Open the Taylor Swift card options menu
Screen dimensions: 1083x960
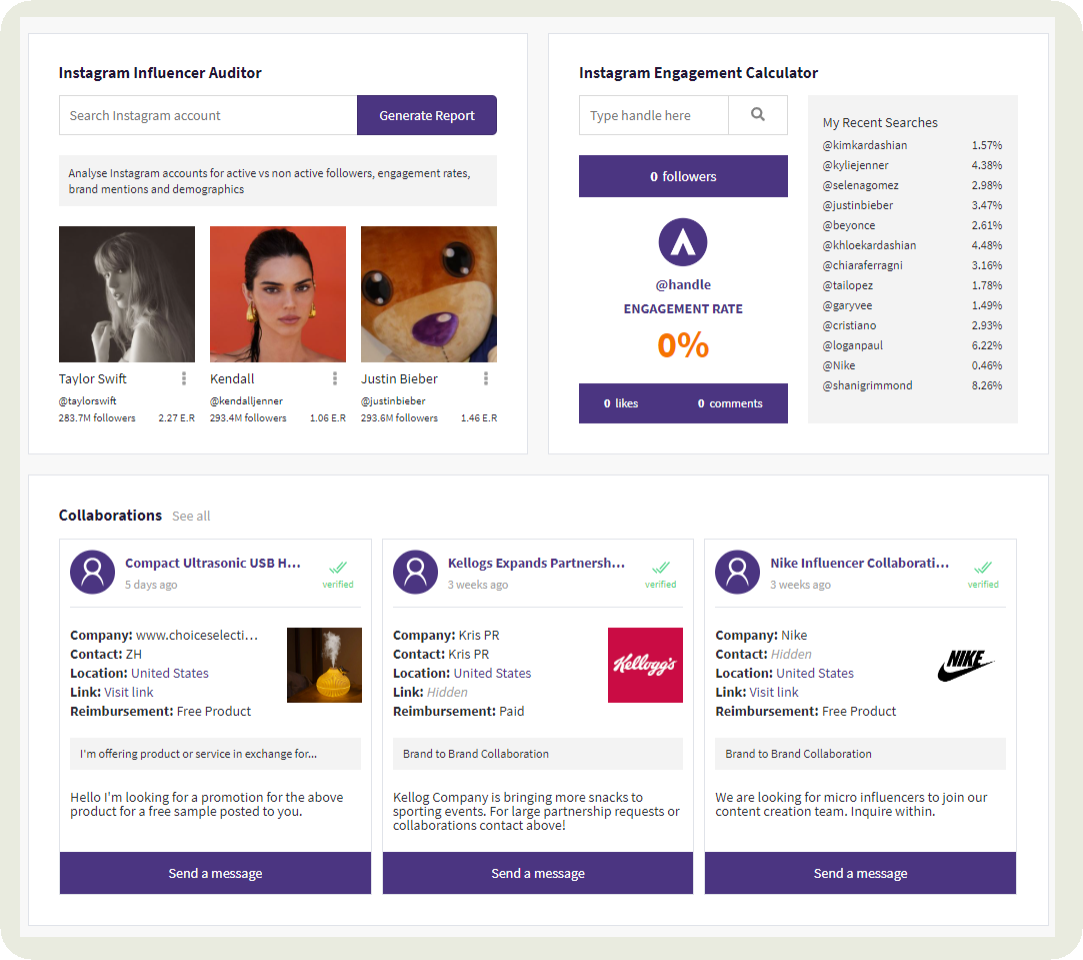click(x=186, y=378)
